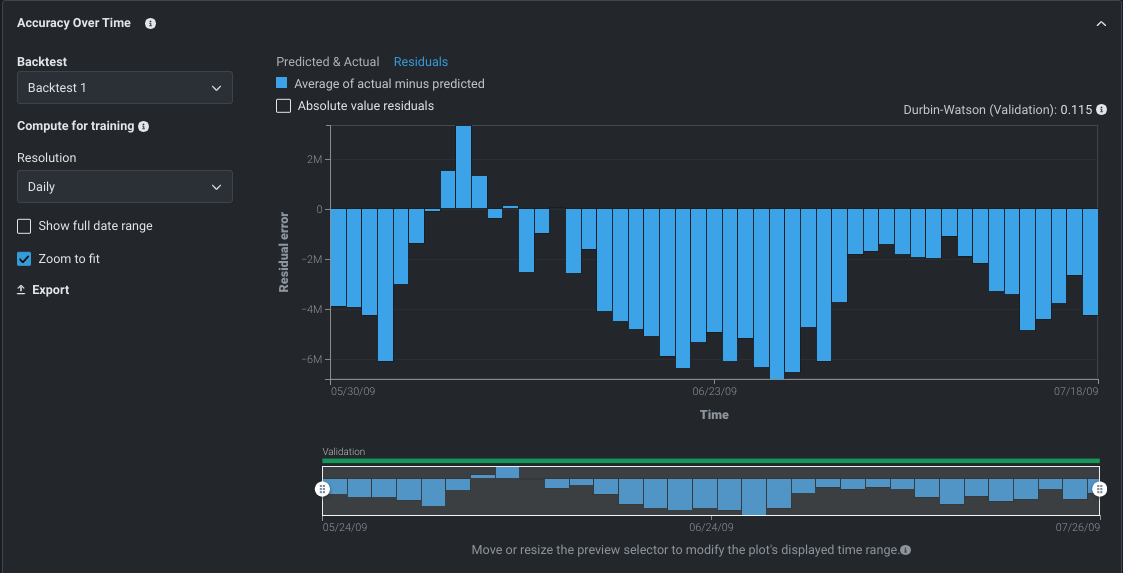Click the Durbin-Watson info icon
Image resolution: width=1123 pixels, height=573 pixels.
1101,109
